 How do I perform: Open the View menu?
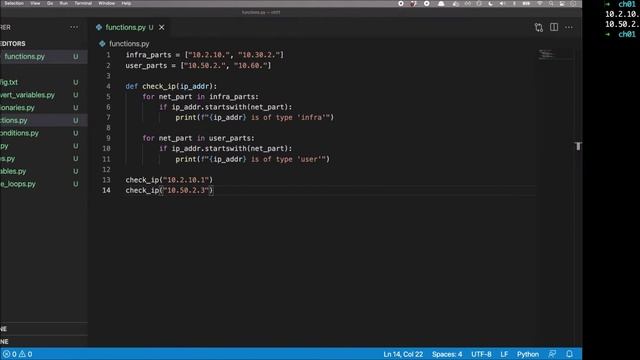(x=35, y=3)
